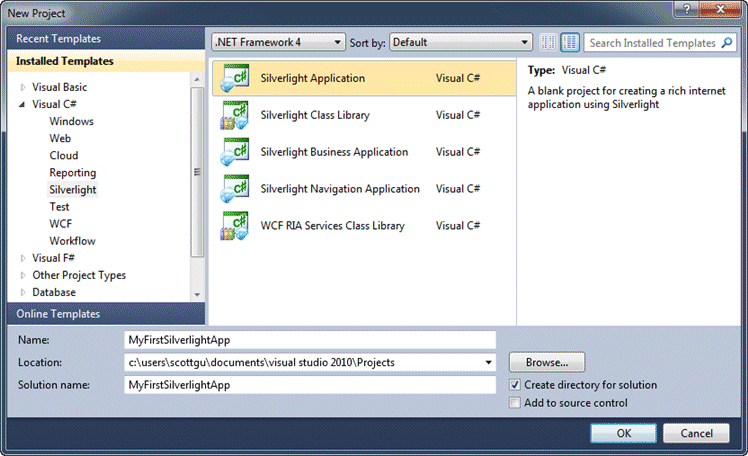Open the dialog help question mark
Screen dimensions: 748x456
click(x=686, y=9)
